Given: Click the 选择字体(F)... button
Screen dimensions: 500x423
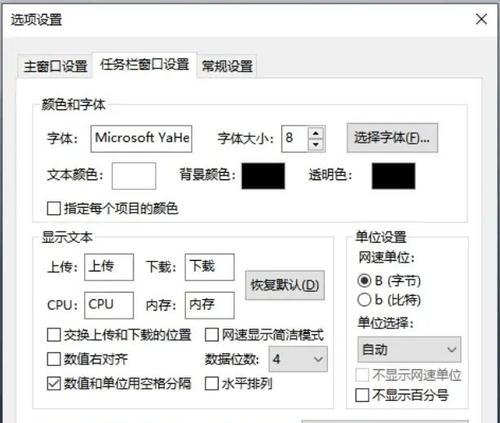Looking at the screenshot, I should click(x=392, y=138).
